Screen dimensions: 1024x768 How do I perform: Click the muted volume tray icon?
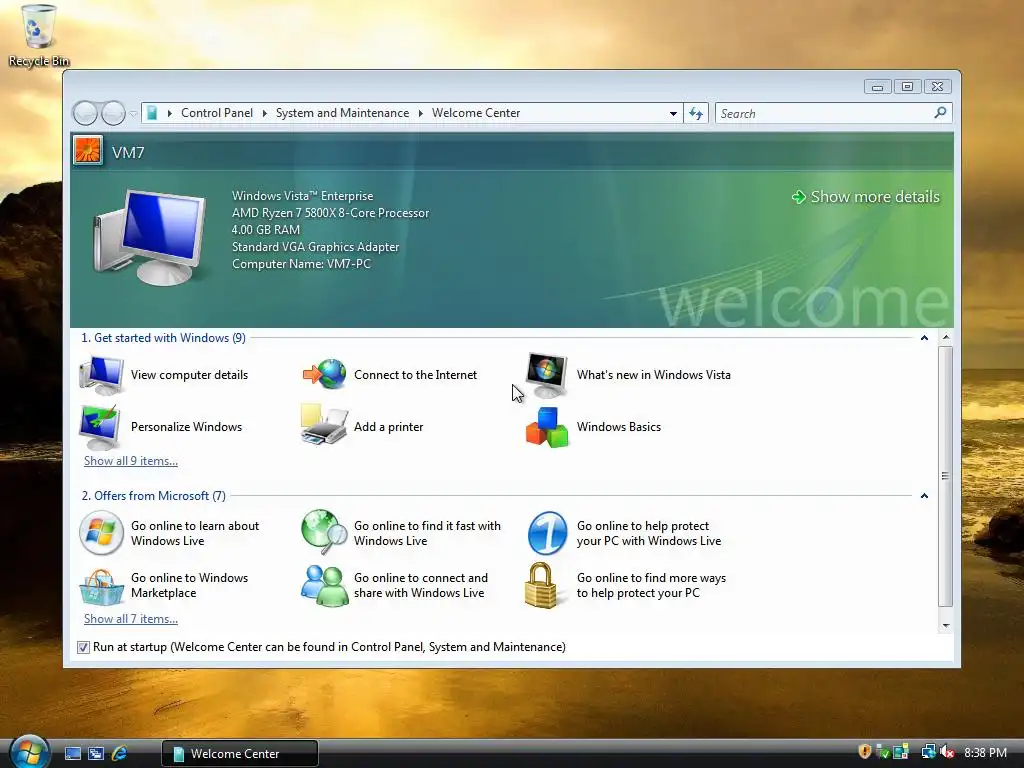[x=947, y=752]
